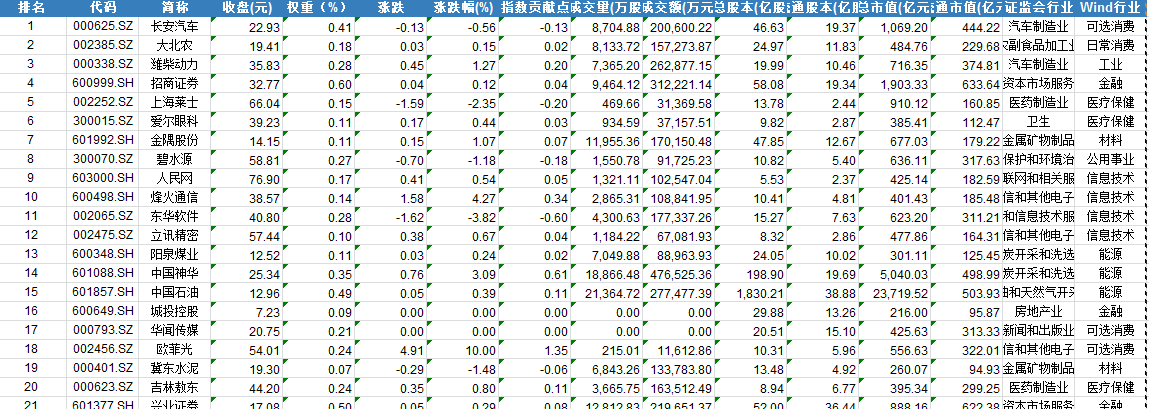Select stock code 000401.SZ cell
The image size is (1149, 409).
pyautogui.click(x=103, y=368)
